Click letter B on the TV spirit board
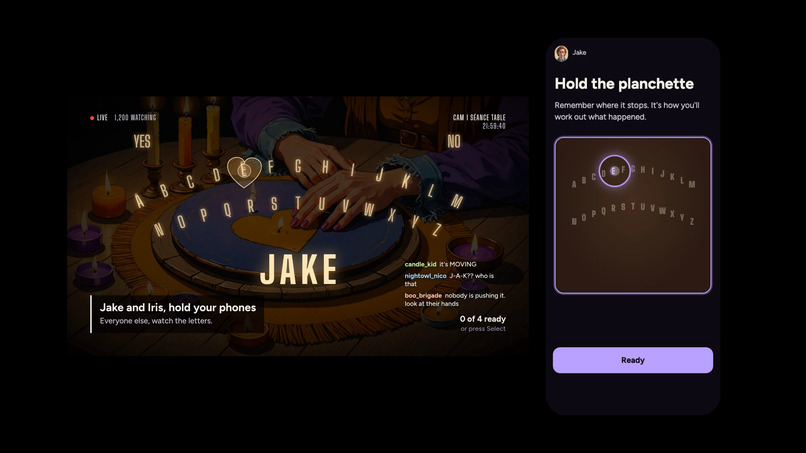The width and height of the screenshot is (806, 453). 164,190
